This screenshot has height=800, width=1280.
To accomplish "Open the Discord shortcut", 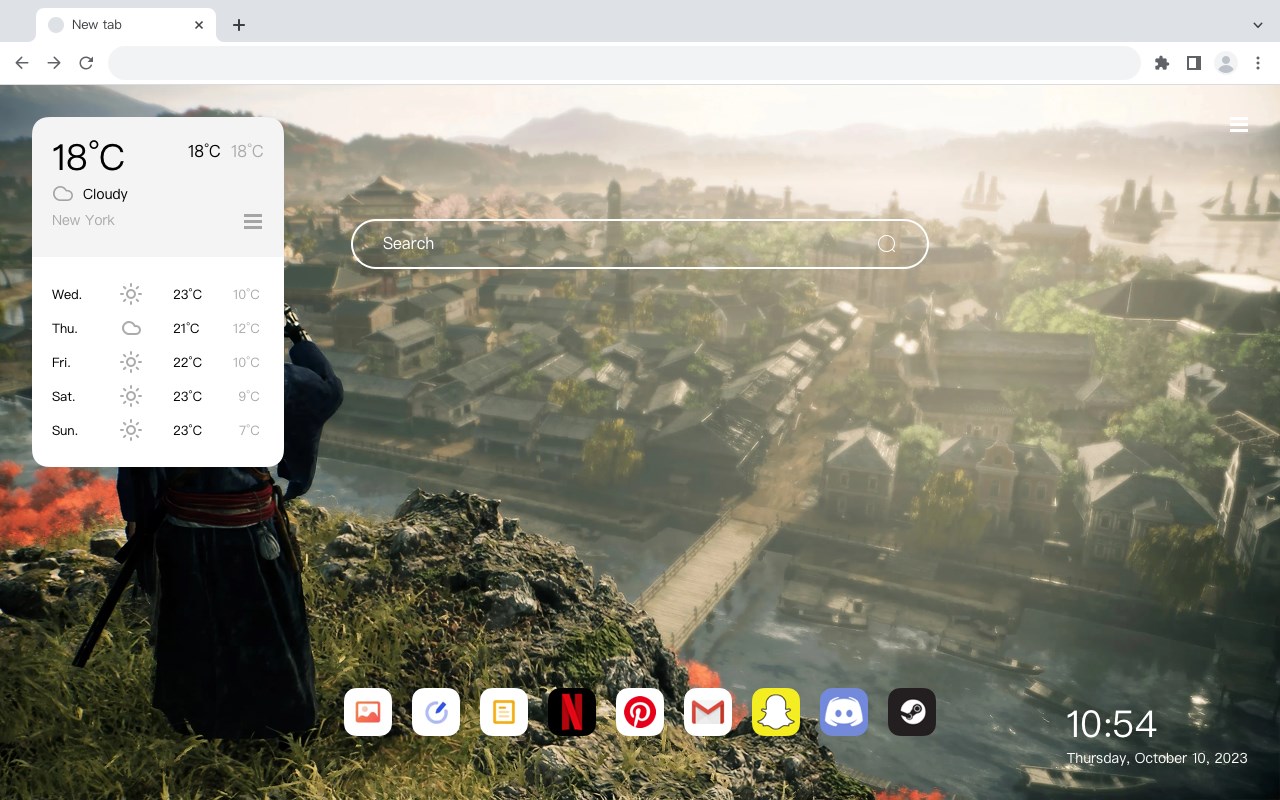I will [x=844, y=712].
